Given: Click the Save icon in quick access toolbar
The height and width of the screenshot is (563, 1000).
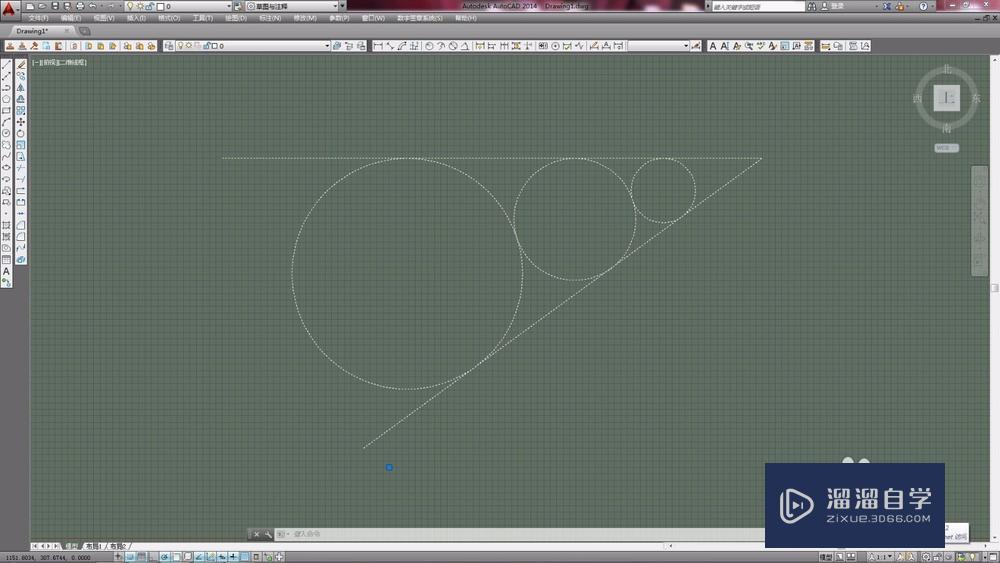Looking at the screenshot, I should [55, 6].
